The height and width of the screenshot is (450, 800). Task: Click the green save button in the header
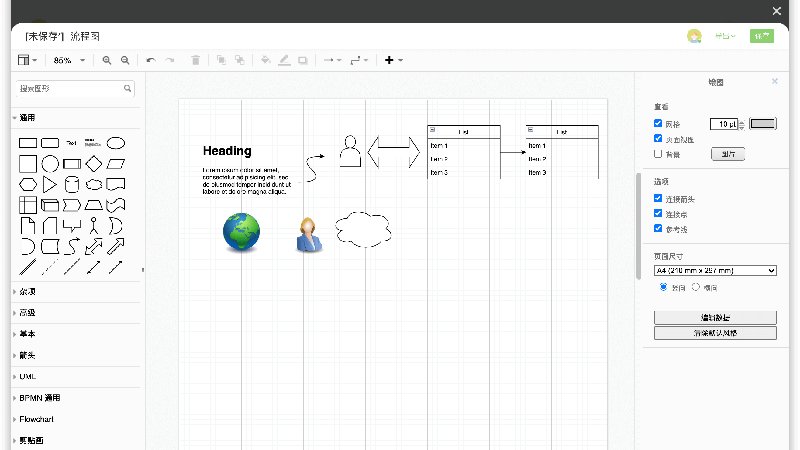(762, 36)
